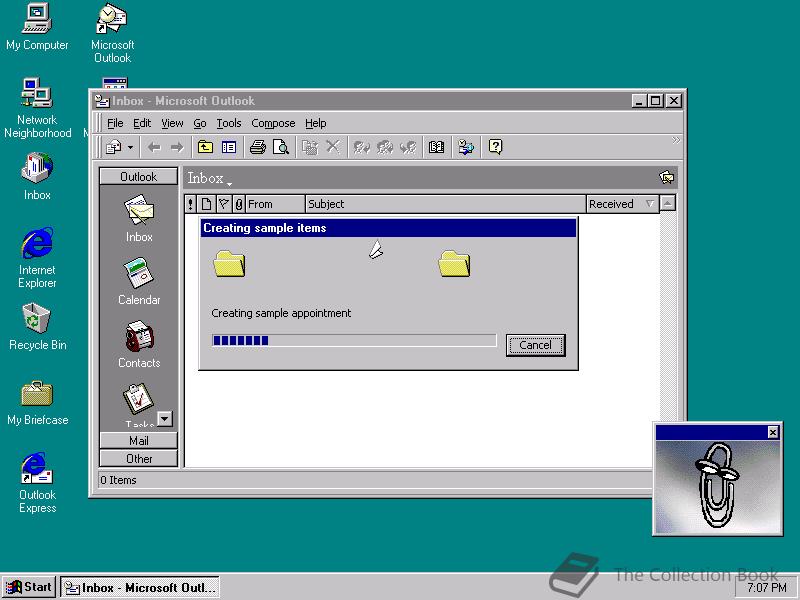Open My Briefcase desktop icon
Viewport: 800px width, 600px height.
[37, 403]
